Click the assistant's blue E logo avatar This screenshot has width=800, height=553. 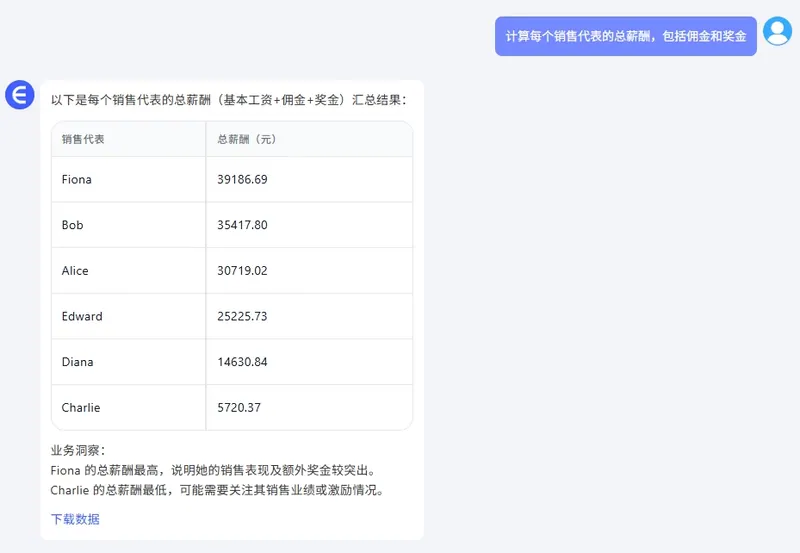20,96
